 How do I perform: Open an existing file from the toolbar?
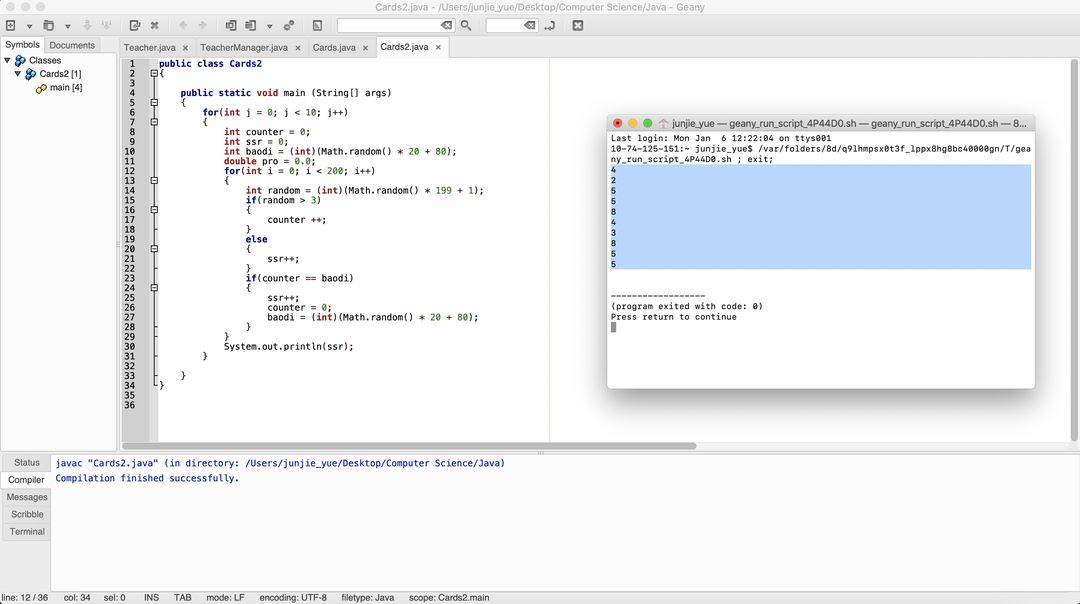[x=48, y=25]
